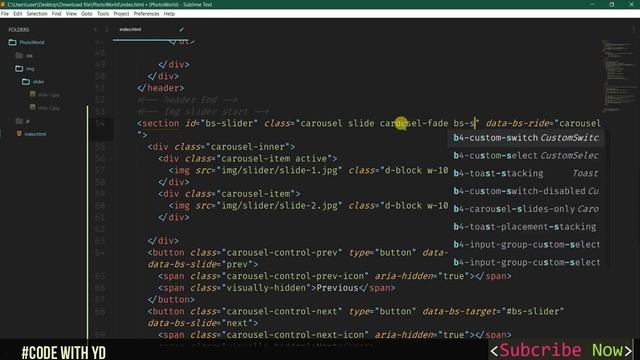This screenshot has height=360, width=640.
Task: Place cursor in "carousel-inner" class value
Action: coord(251,147)
